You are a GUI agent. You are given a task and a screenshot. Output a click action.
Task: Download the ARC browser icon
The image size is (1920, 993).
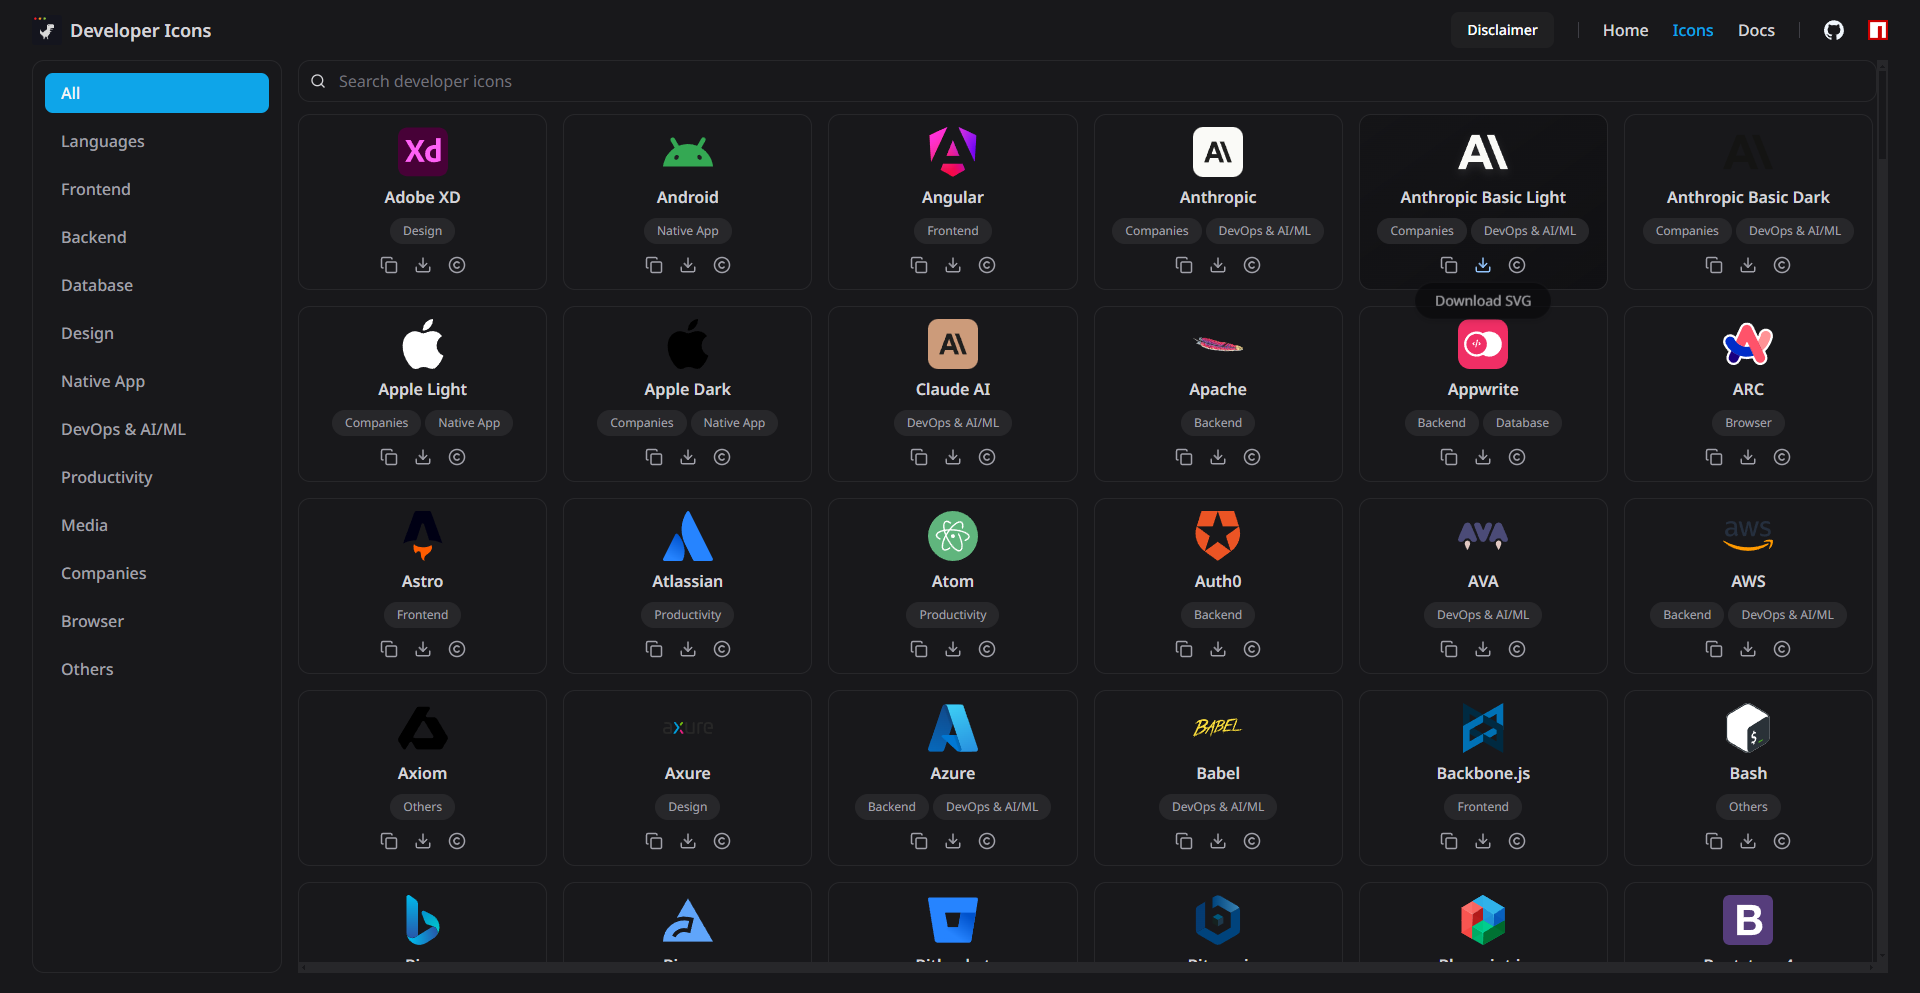point(1748,457)
